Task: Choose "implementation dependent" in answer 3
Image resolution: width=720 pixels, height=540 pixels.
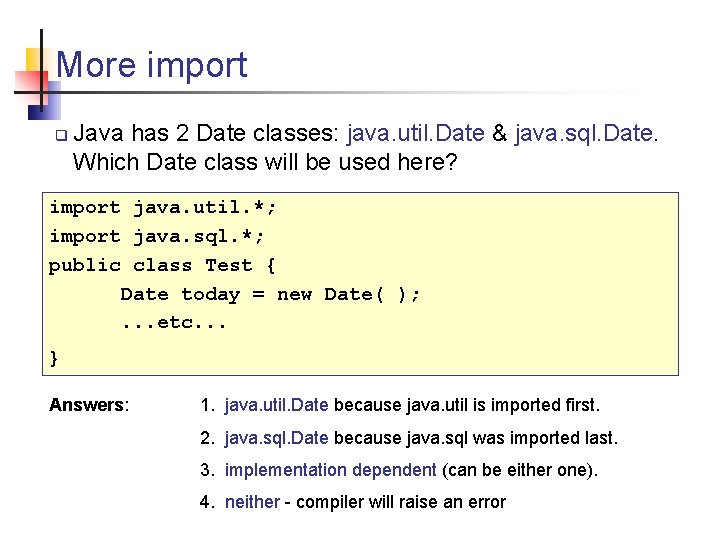Action: tap(330, 470)
